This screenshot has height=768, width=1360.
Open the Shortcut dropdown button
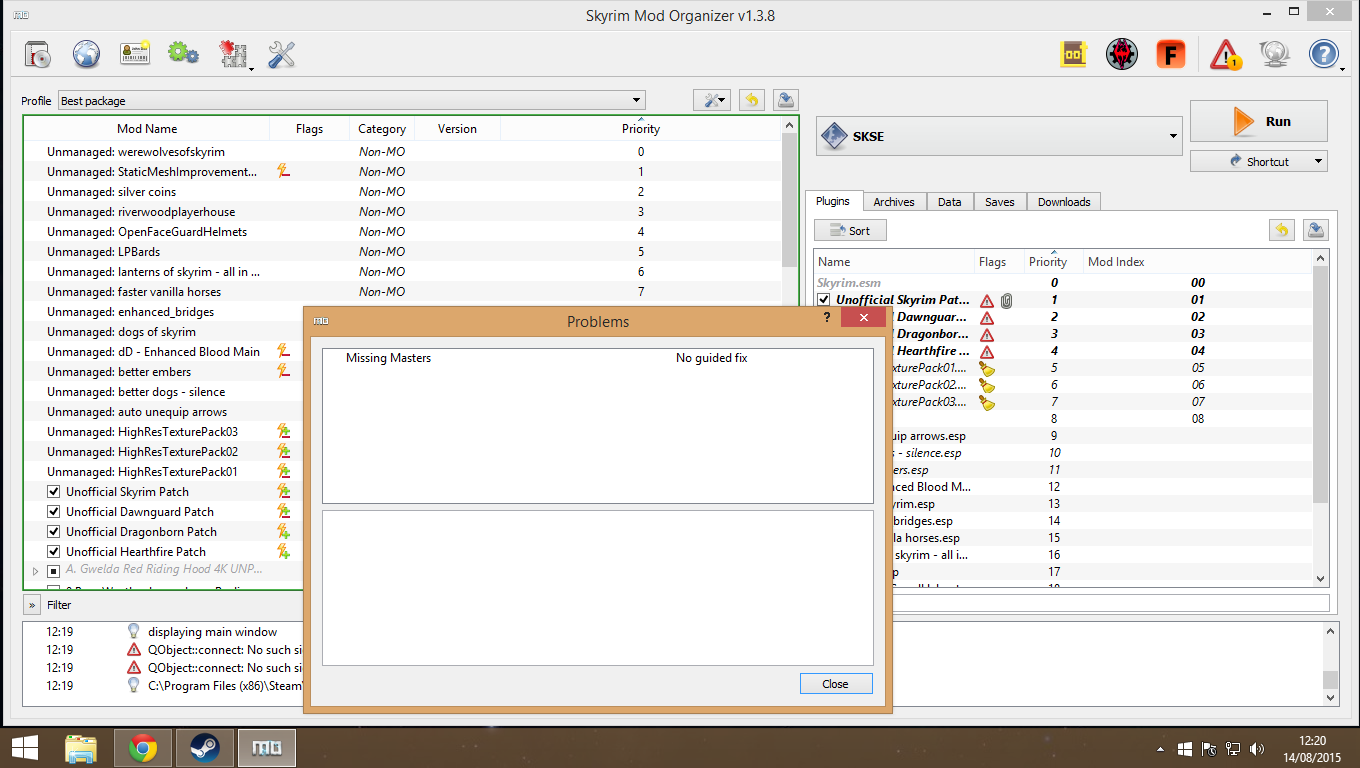(1258, 161)
